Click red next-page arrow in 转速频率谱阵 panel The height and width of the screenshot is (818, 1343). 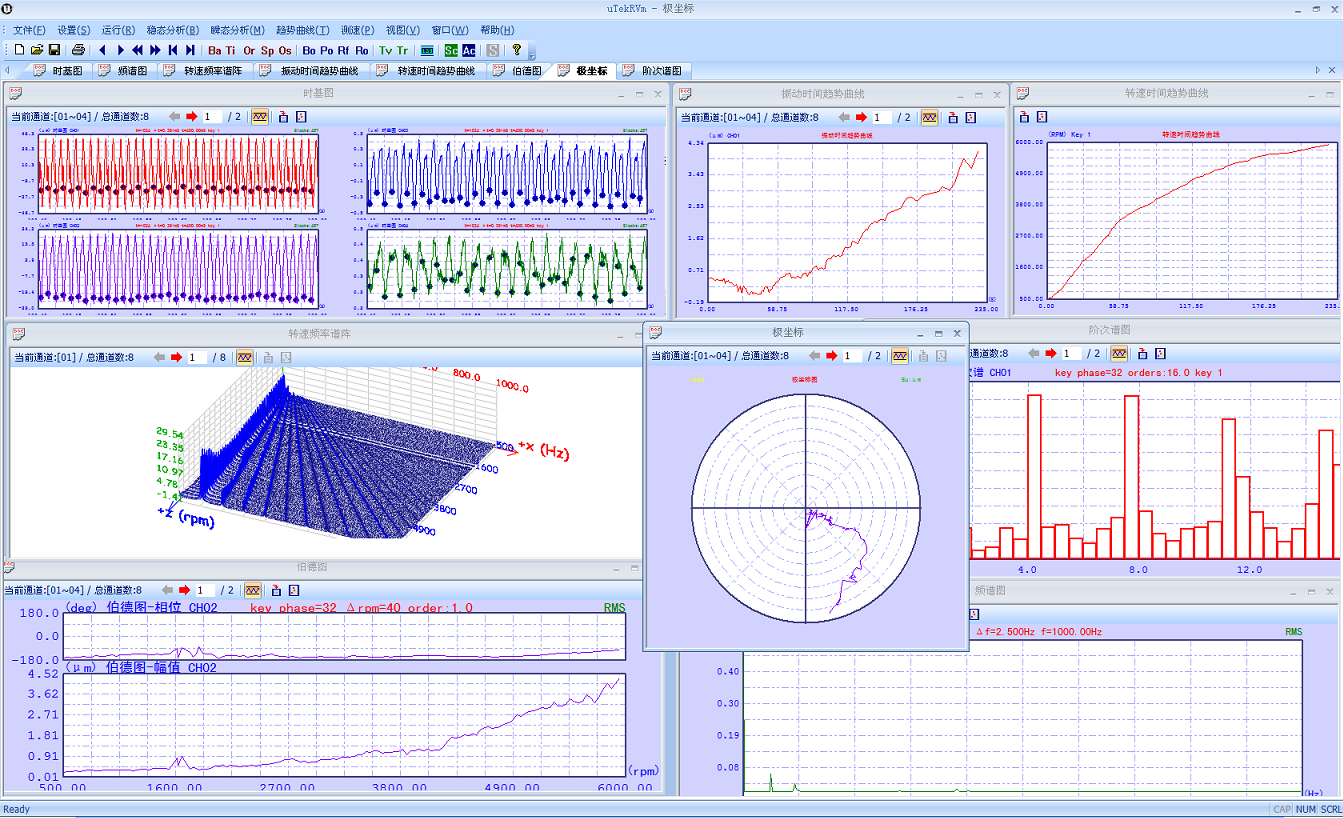177,357
